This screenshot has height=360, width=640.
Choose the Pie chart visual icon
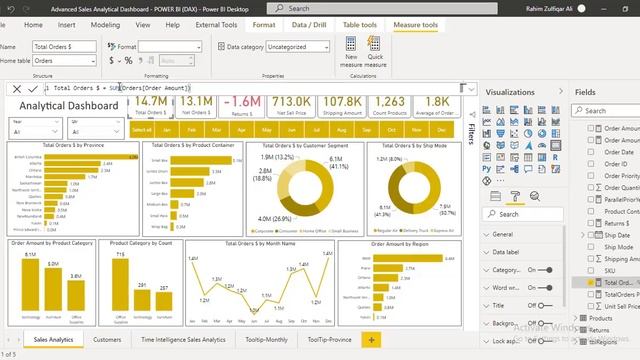[x=528, y=133]
